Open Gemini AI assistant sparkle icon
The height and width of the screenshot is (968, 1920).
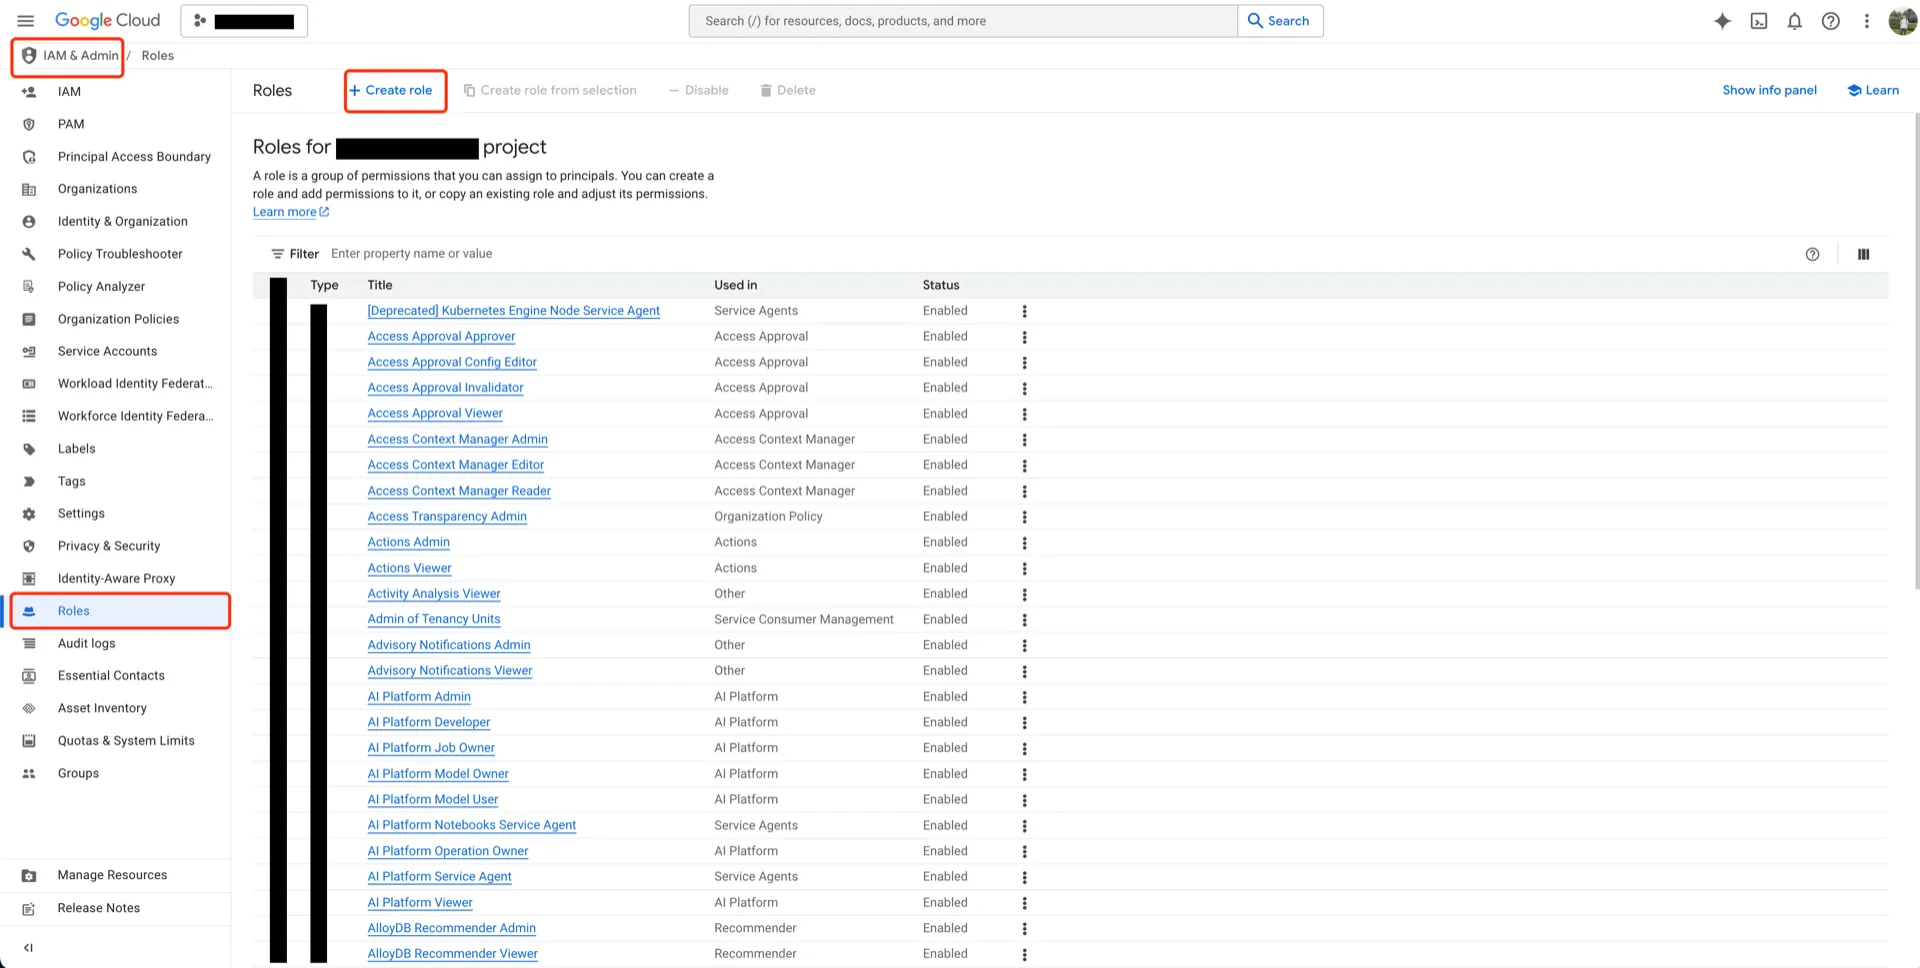[x=1722, y=21]
